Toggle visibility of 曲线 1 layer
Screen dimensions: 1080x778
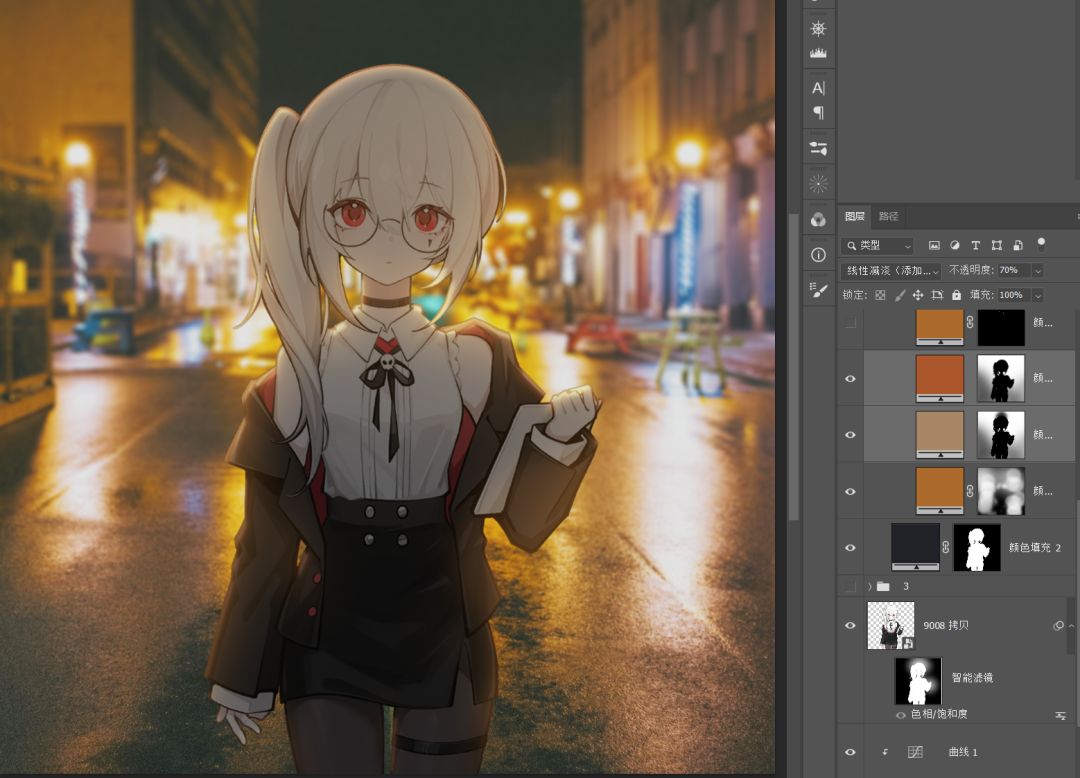pyautogui.click(x=850, y=752)
